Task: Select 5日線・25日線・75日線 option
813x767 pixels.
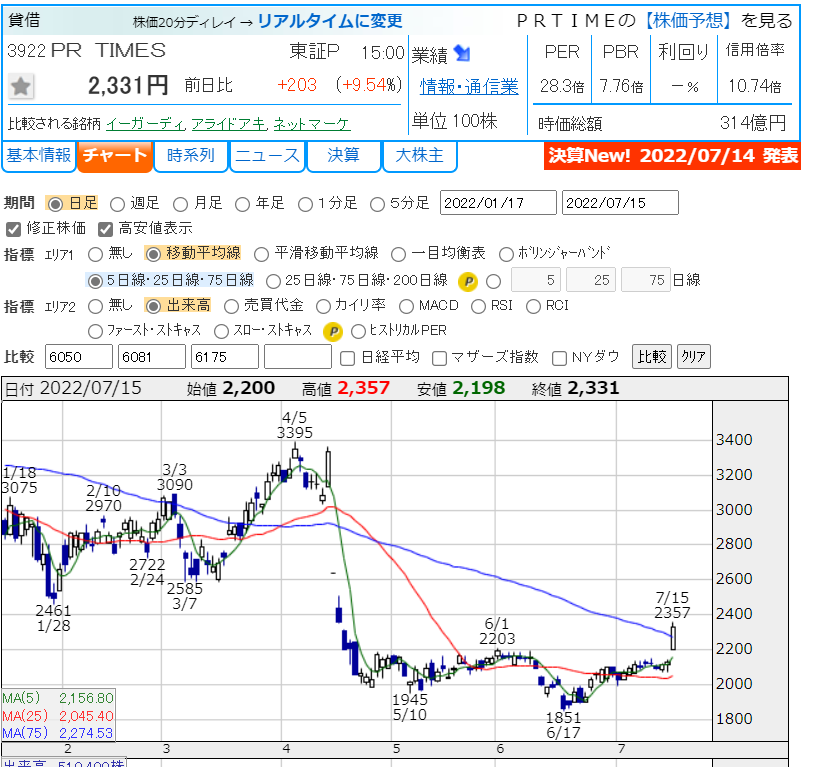Action: click(x=95, y=282)
